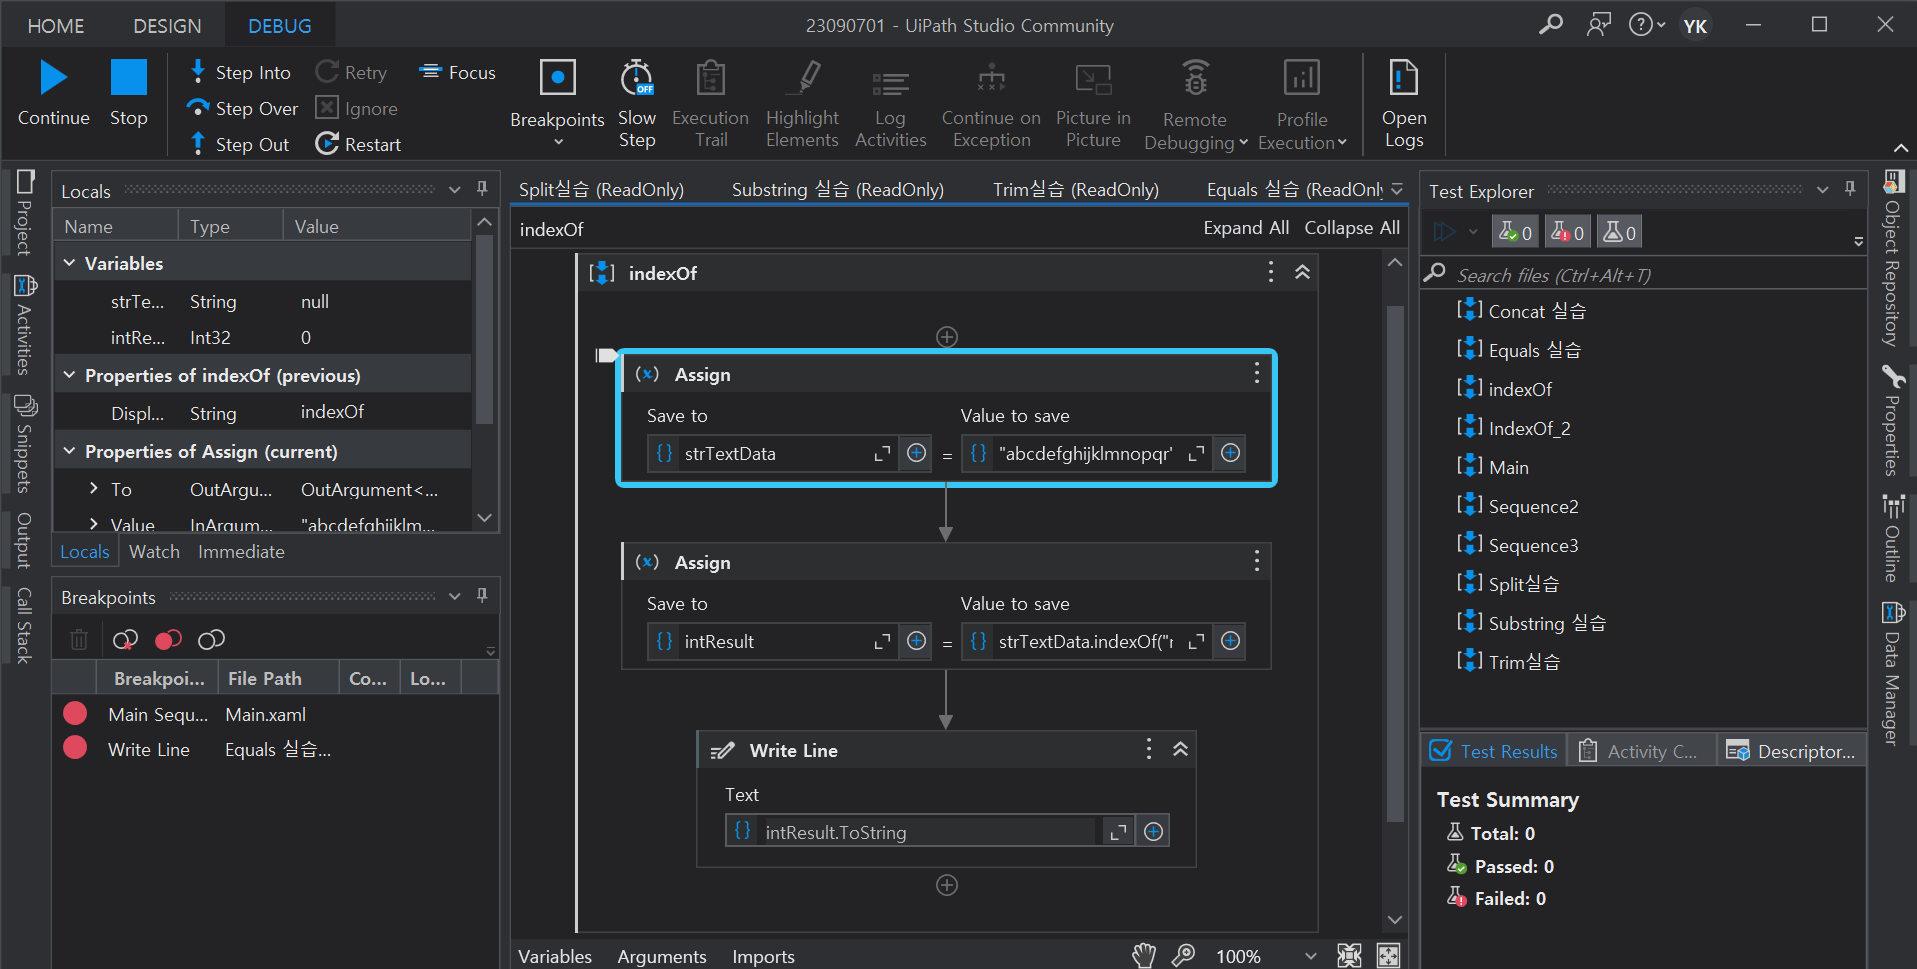This screenshot has height=969, width=1917.
Task: Switch to the Immediate tab
Action: pos(241,551)
